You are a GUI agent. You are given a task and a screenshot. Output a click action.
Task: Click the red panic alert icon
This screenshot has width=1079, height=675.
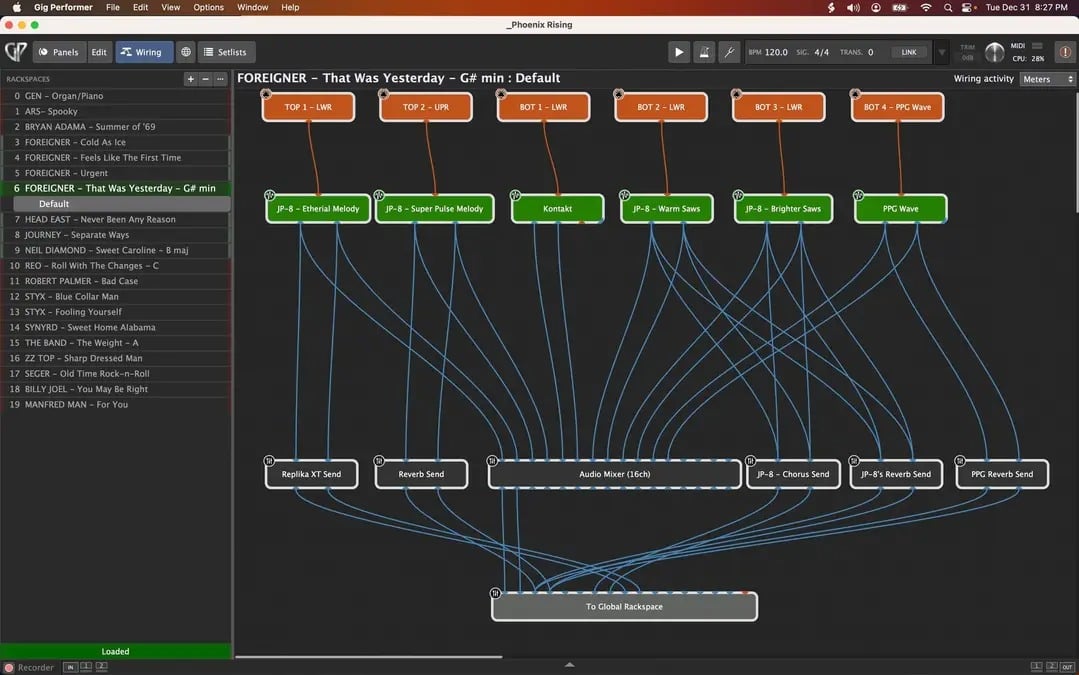(x=1064, y=52)
